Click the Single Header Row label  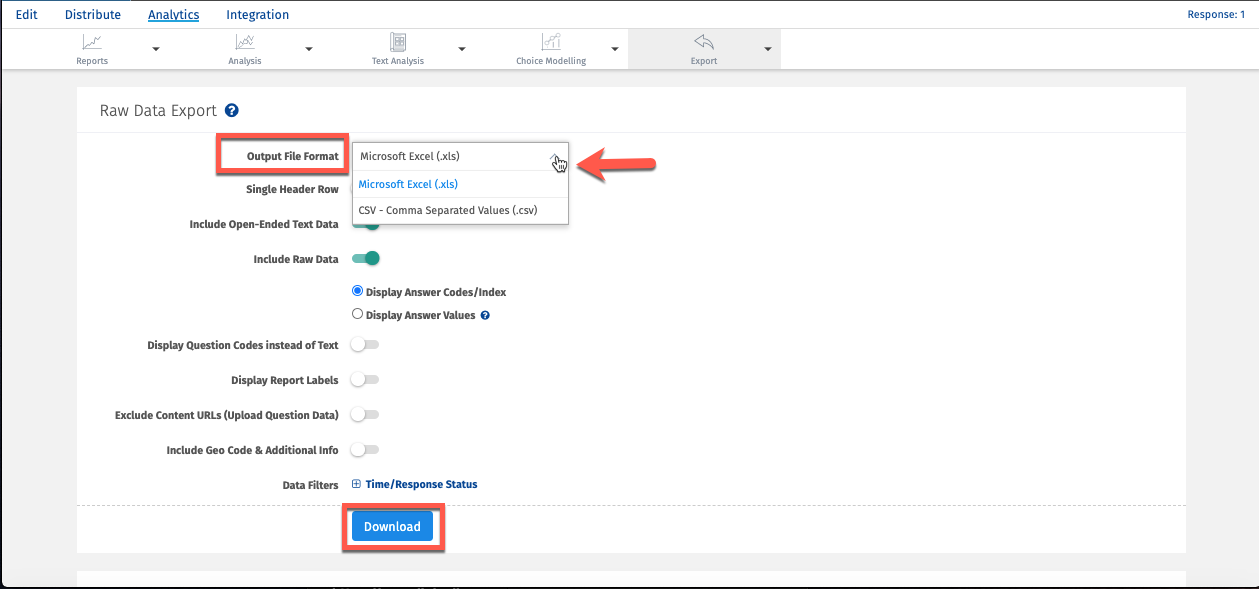point(292,189)
